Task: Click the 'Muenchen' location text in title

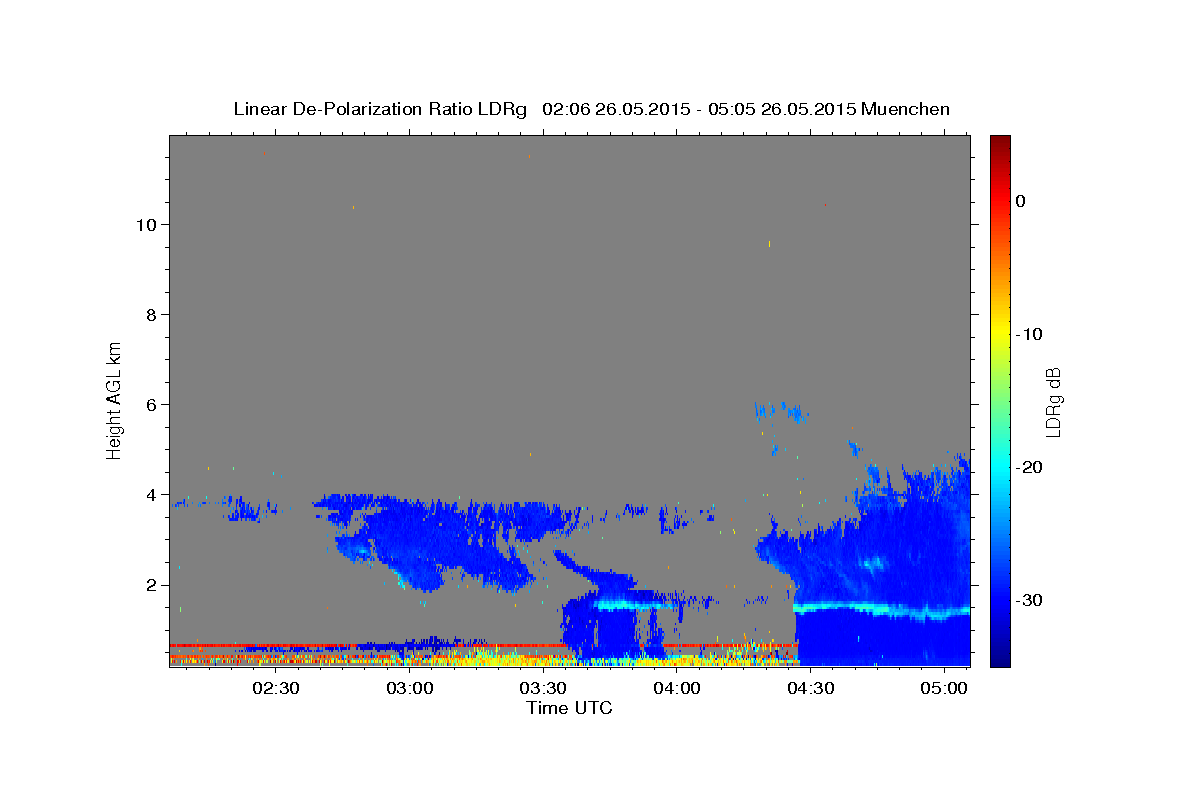Action: (906, 109)
